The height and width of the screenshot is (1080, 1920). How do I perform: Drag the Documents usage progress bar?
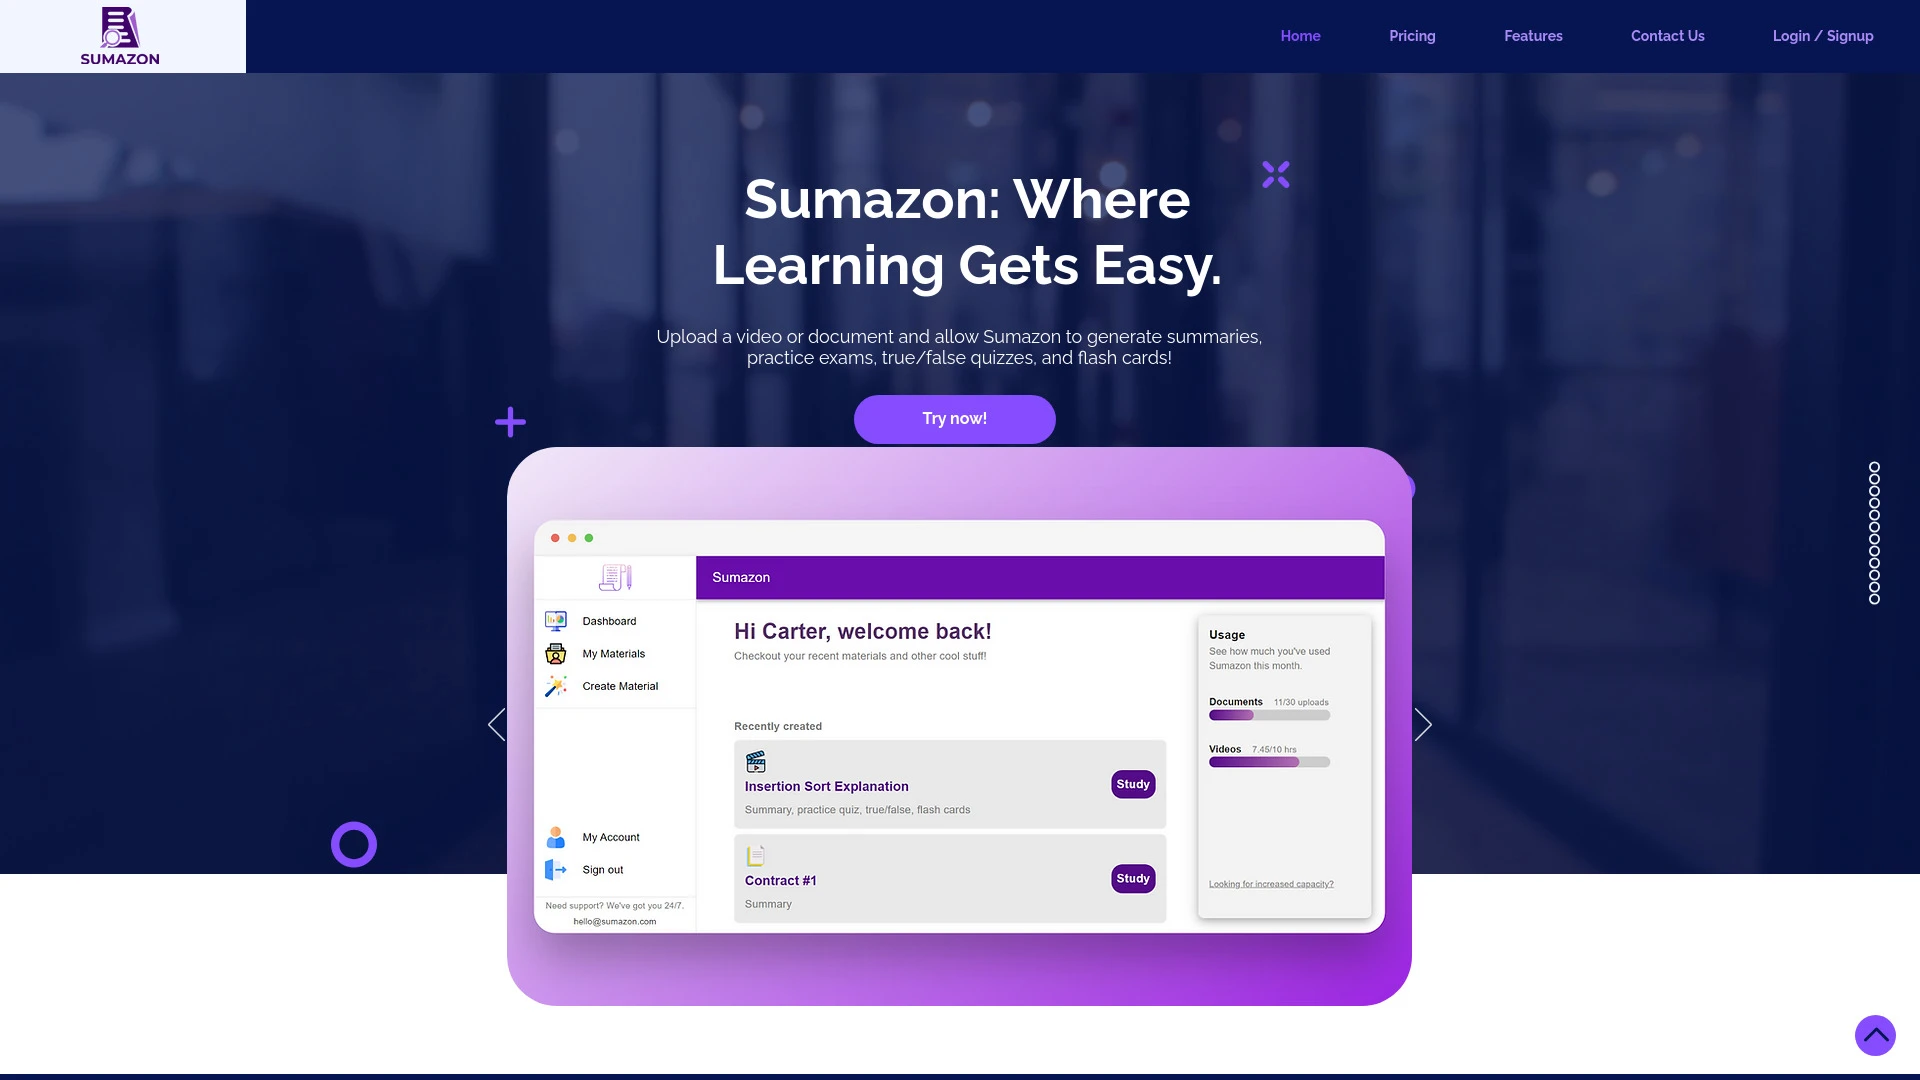tap(1269, 713)
